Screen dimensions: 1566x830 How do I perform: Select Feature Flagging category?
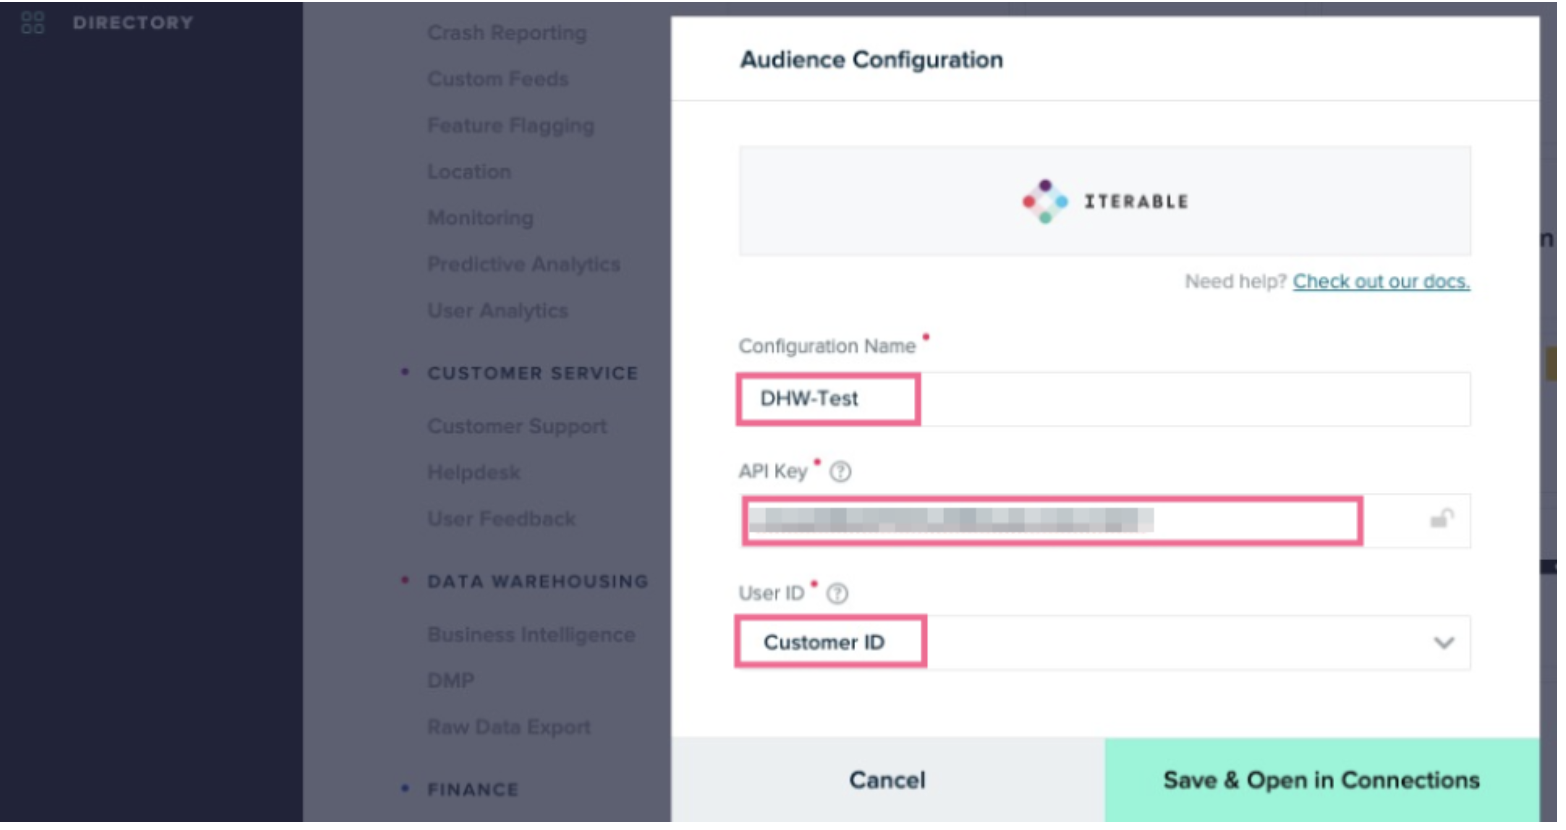[511, 126]
